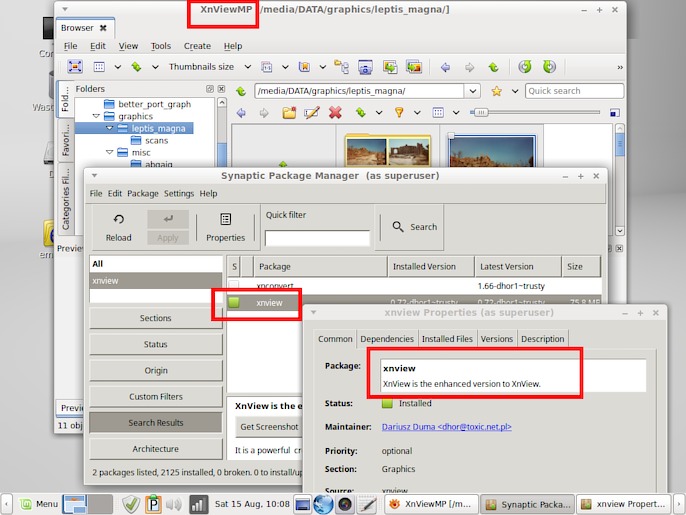686x515 pixels.
Task: Click the folder tree icon in XnViewMP toolbar
Action: (x=341, y=67)
